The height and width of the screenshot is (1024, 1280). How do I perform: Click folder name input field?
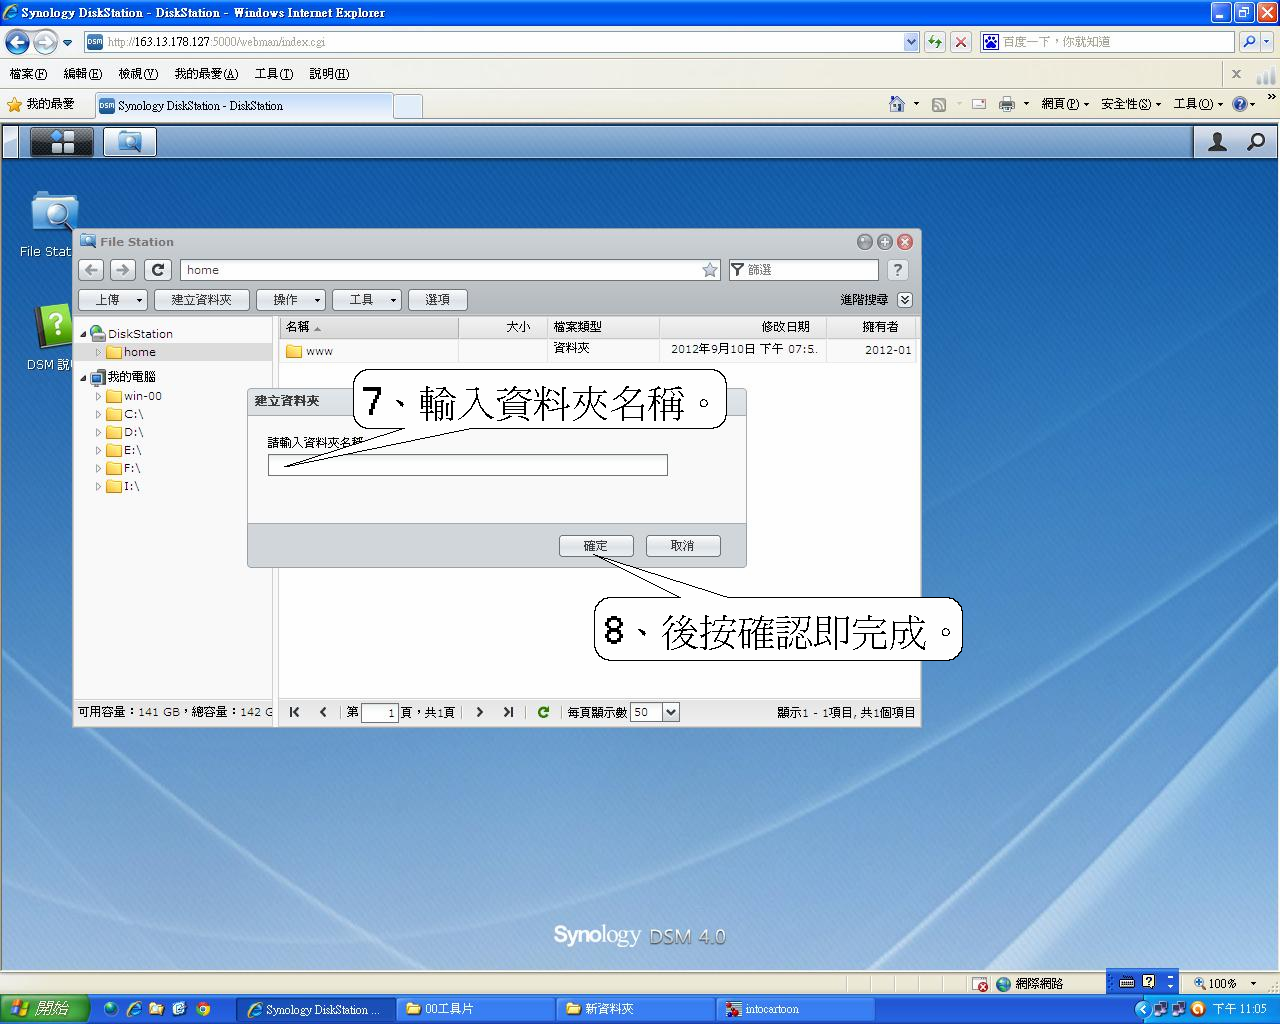pos(467,465)
